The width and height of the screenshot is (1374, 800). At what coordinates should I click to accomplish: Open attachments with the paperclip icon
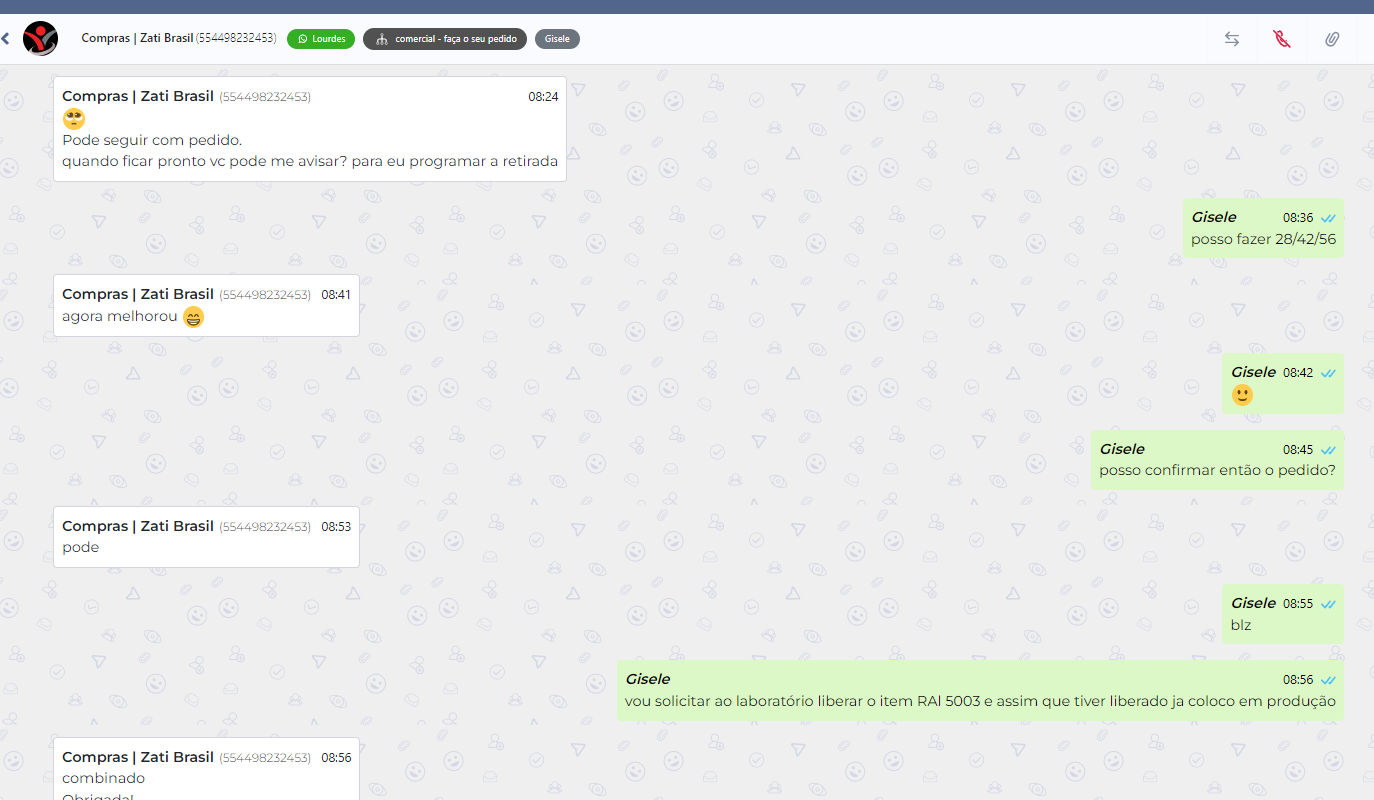point(1332,39)
